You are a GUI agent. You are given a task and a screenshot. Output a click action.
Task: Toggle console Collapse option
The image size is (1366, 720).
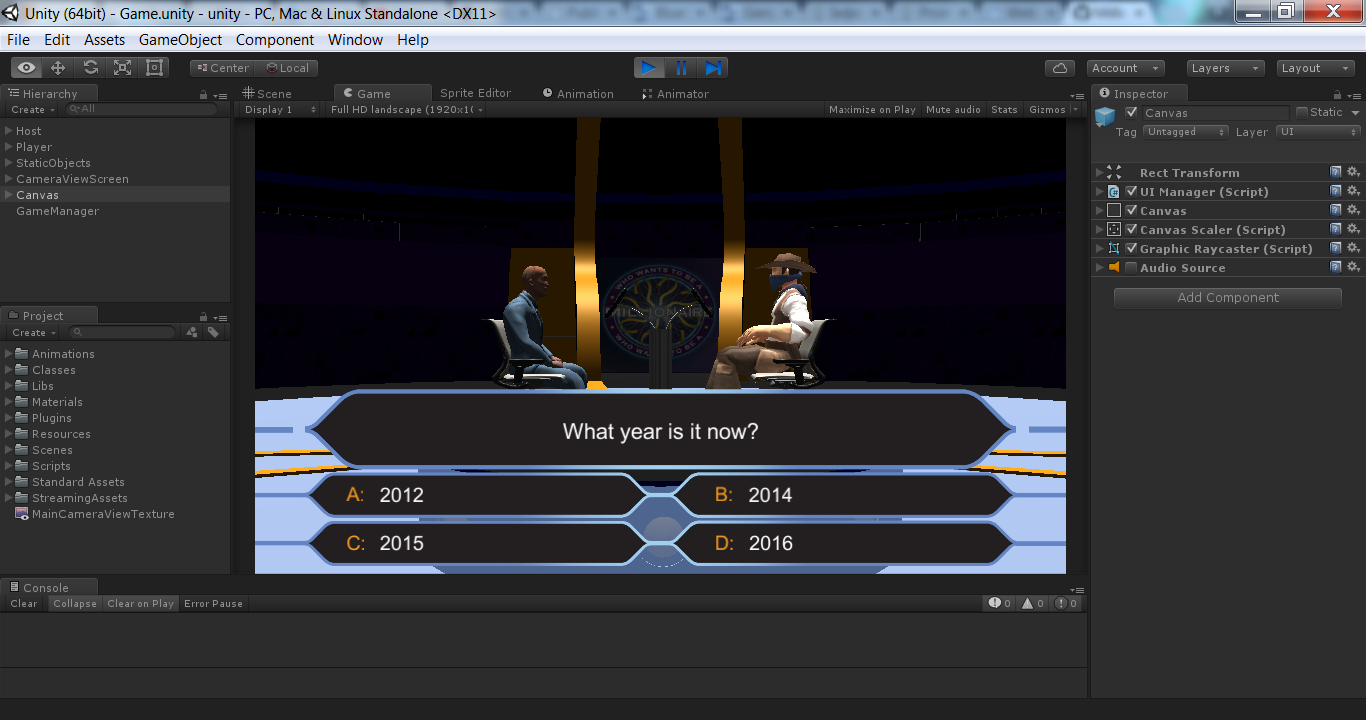click(x=75, y=603)
